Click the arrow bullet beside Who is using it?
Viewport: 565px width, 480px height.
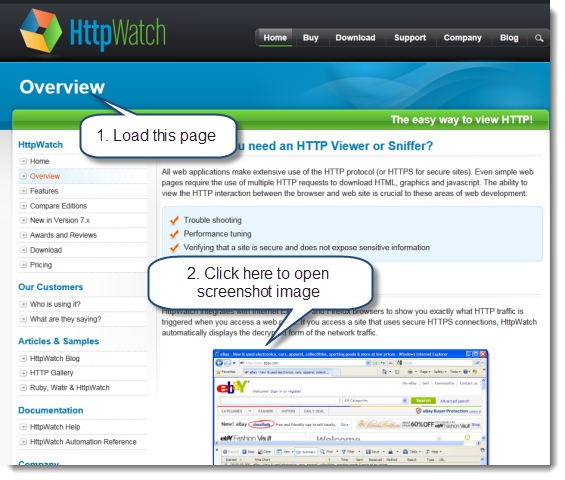click(23, 304)
